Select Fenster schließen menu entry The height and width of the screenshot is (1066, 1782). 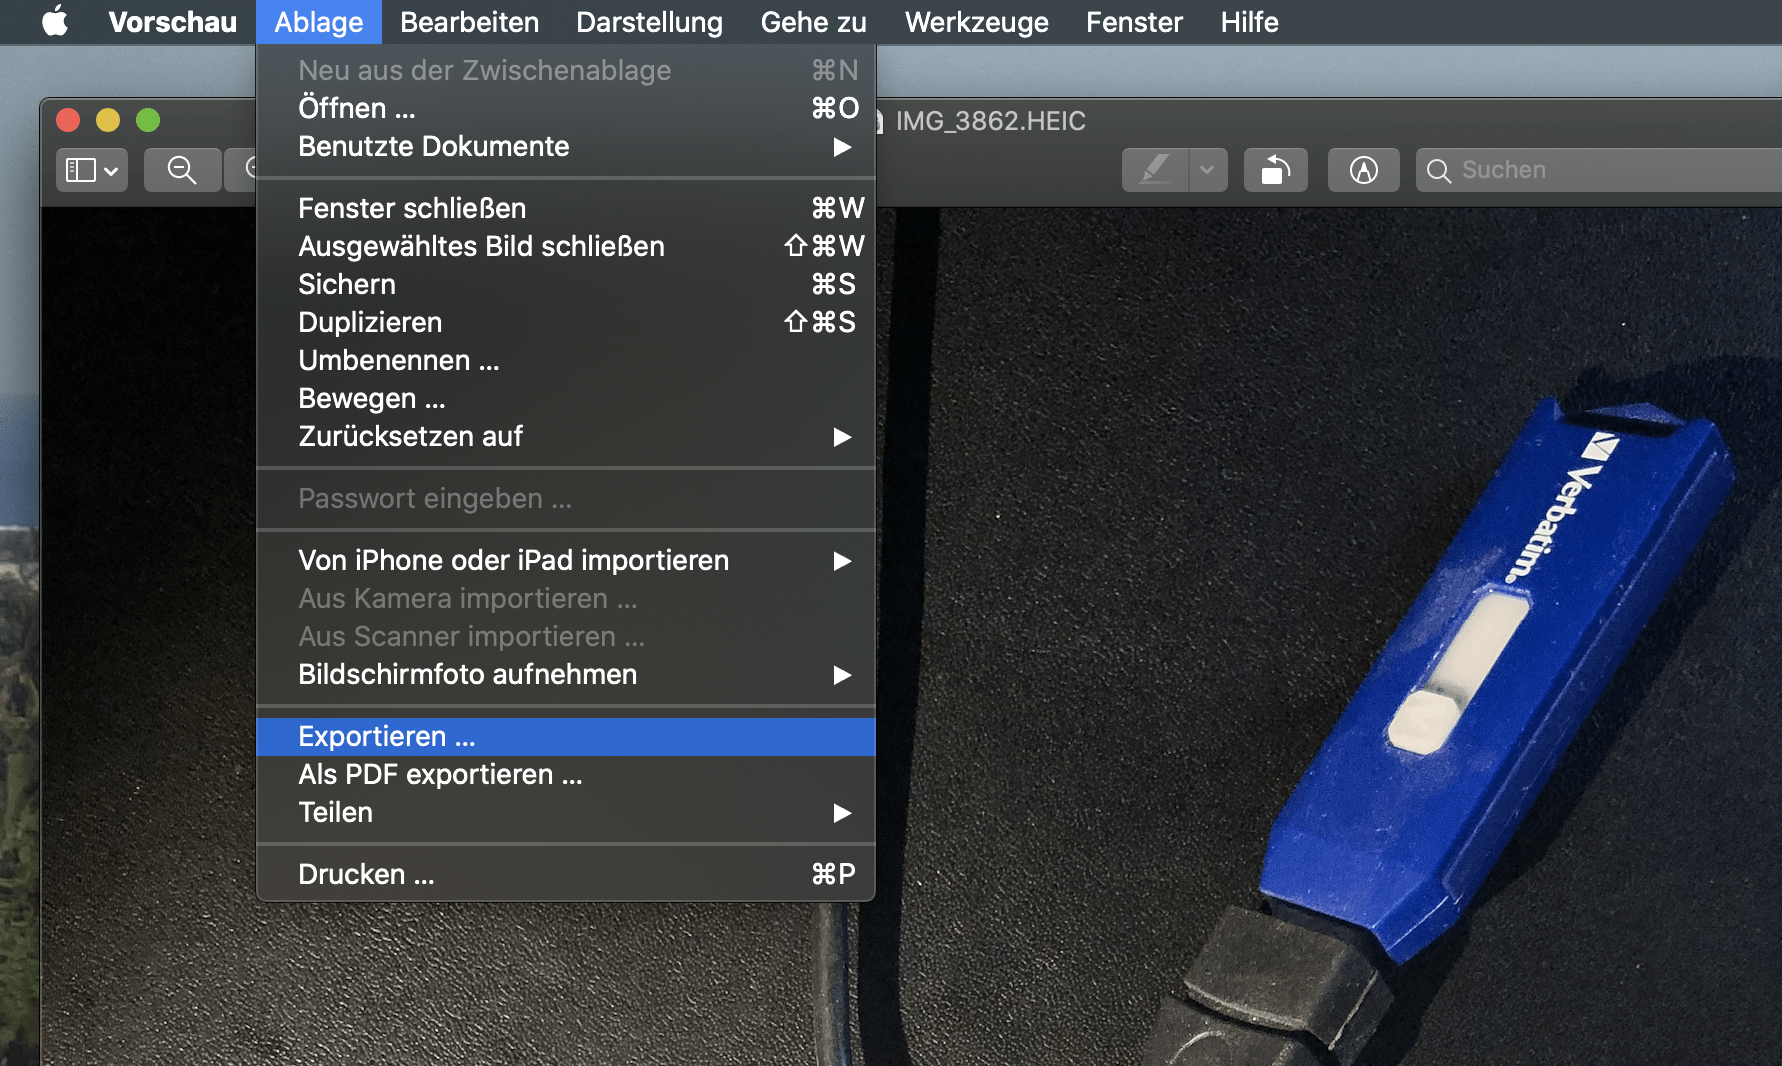(566, 208)
